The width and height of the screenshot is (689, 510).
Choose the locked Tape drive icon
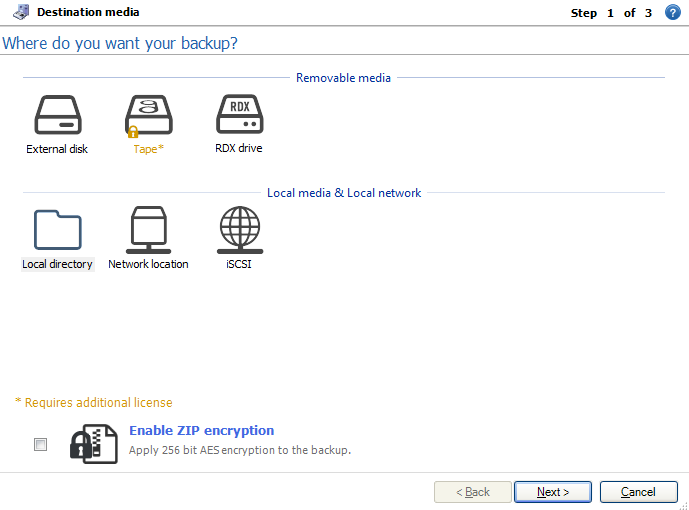click(149, 116)
